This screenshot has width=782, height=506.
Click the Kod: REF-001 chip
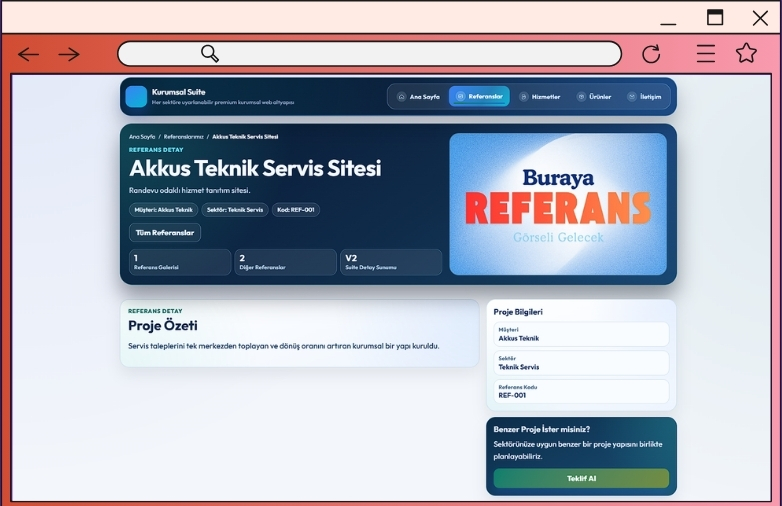pos(296,210)
